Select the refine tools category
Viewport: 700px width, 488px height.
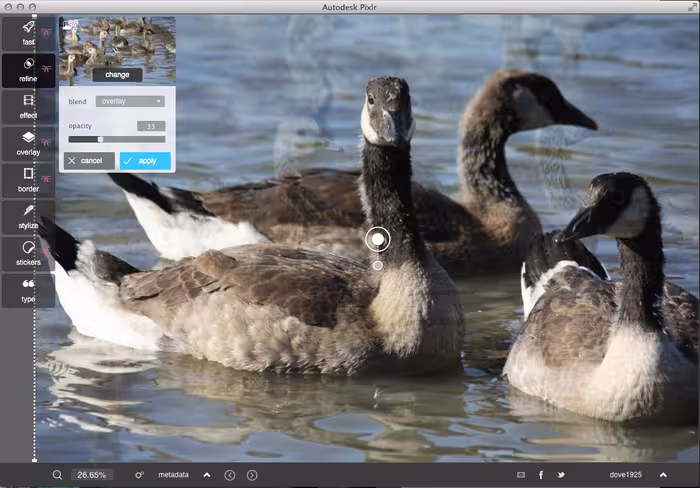(28, 70)
